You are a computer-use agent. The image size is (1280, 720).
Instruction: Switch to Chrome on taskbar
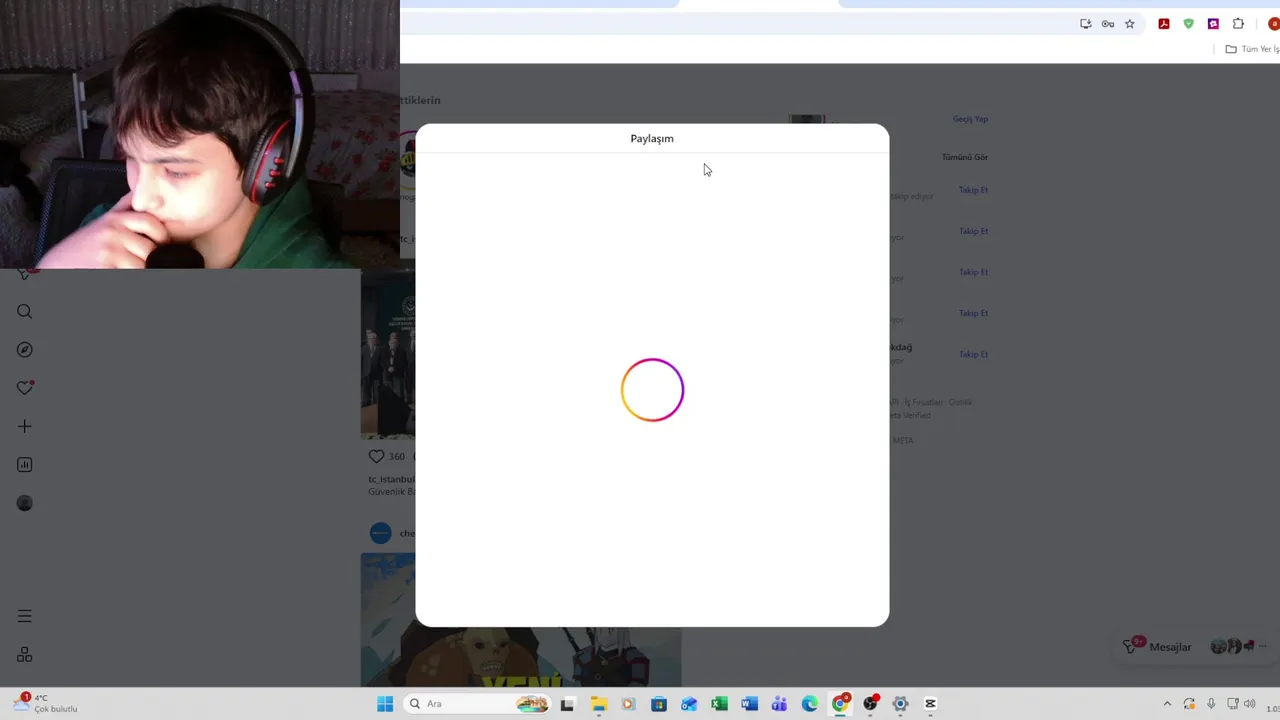pyautogui.click(x=840, y=704)
